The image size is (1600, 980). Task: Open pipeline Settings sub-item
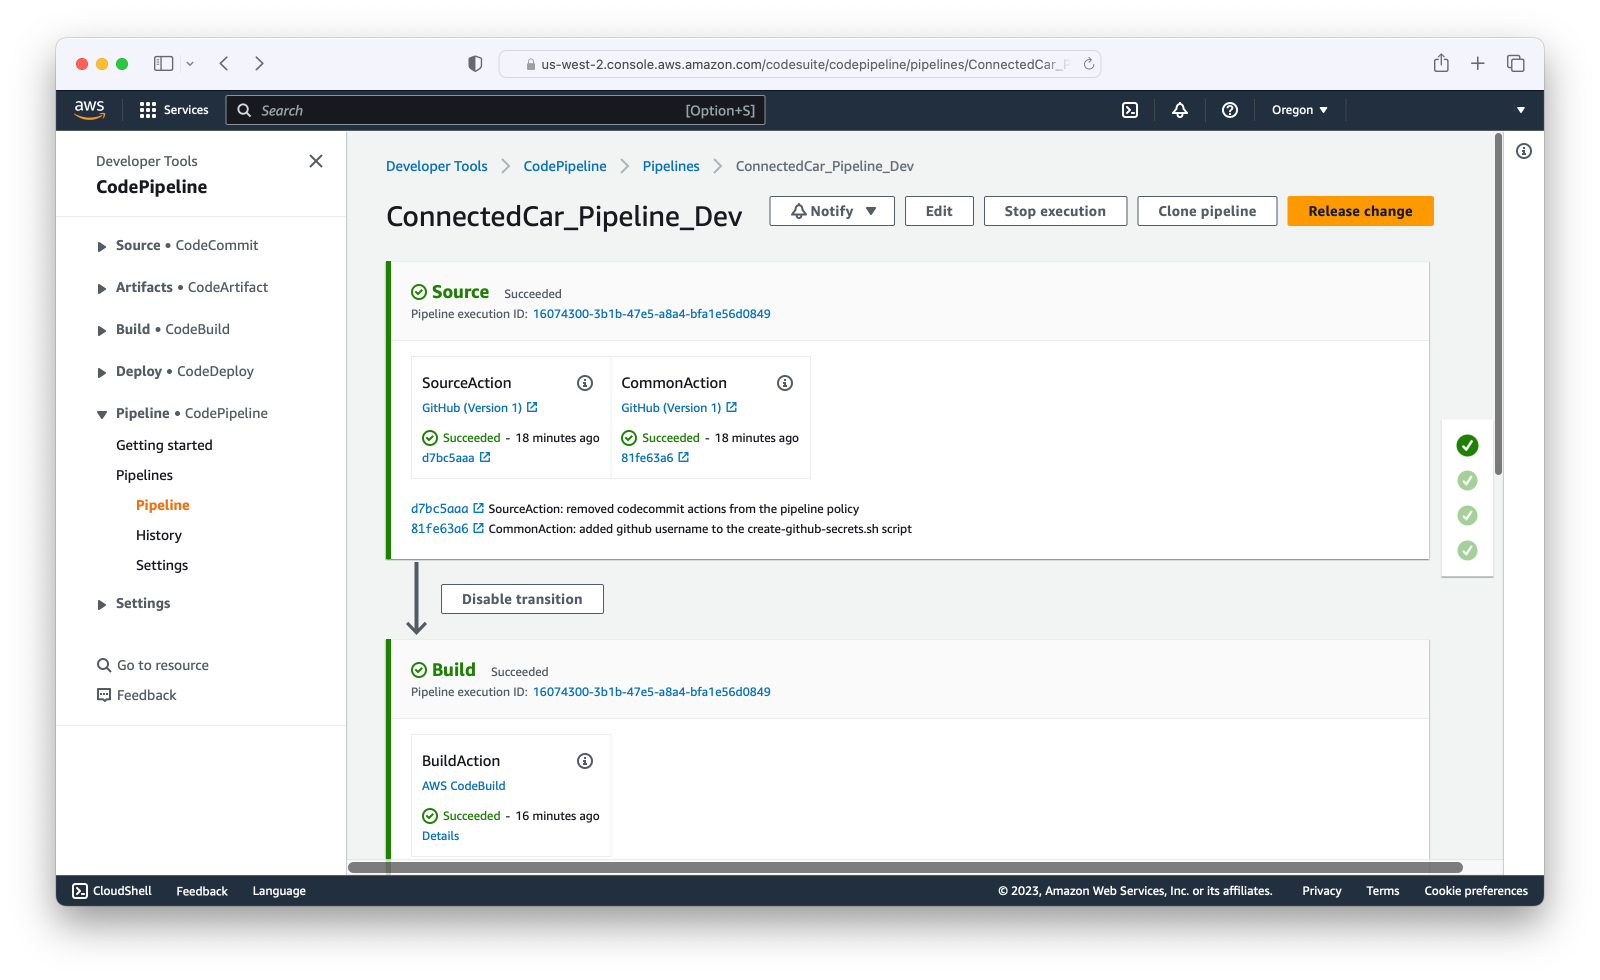point(162,565)
